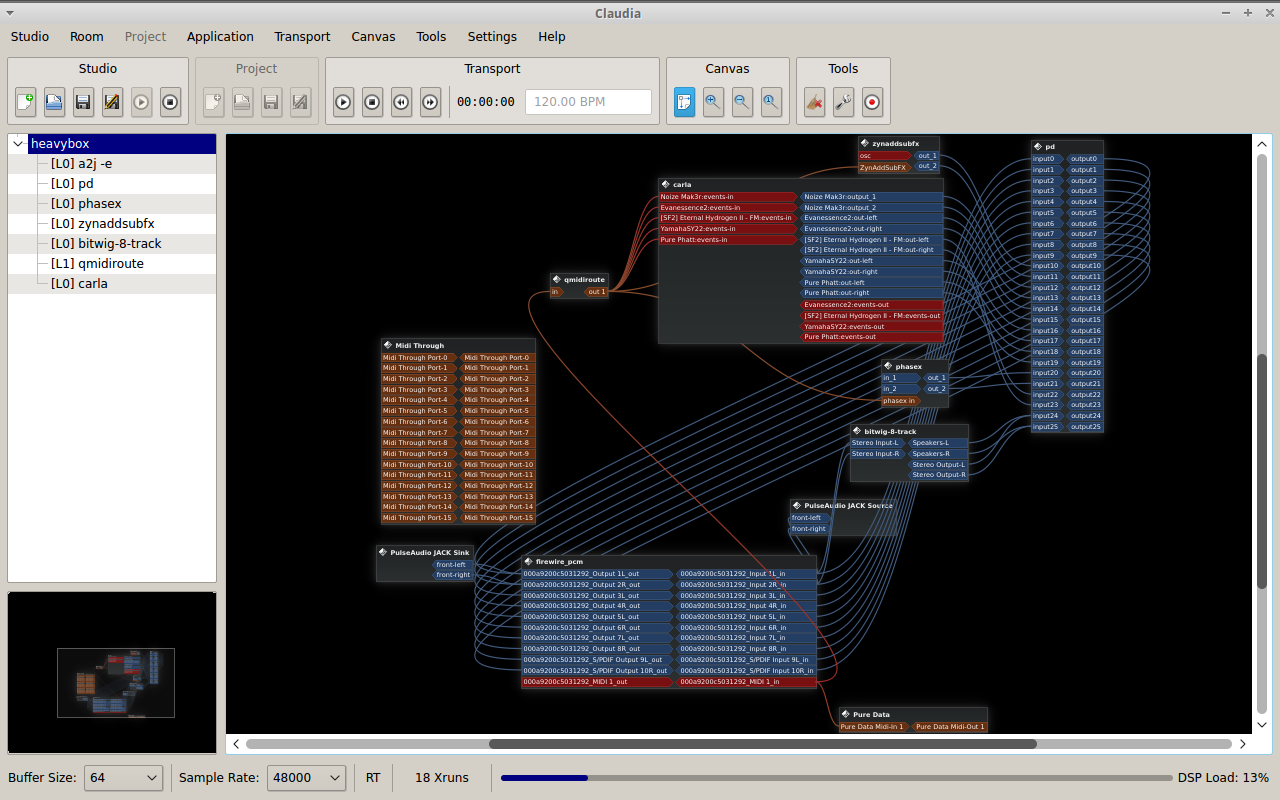
Task: Click 'Speakers-L' port on bitwig-8-track
Action: click(936, 443)
